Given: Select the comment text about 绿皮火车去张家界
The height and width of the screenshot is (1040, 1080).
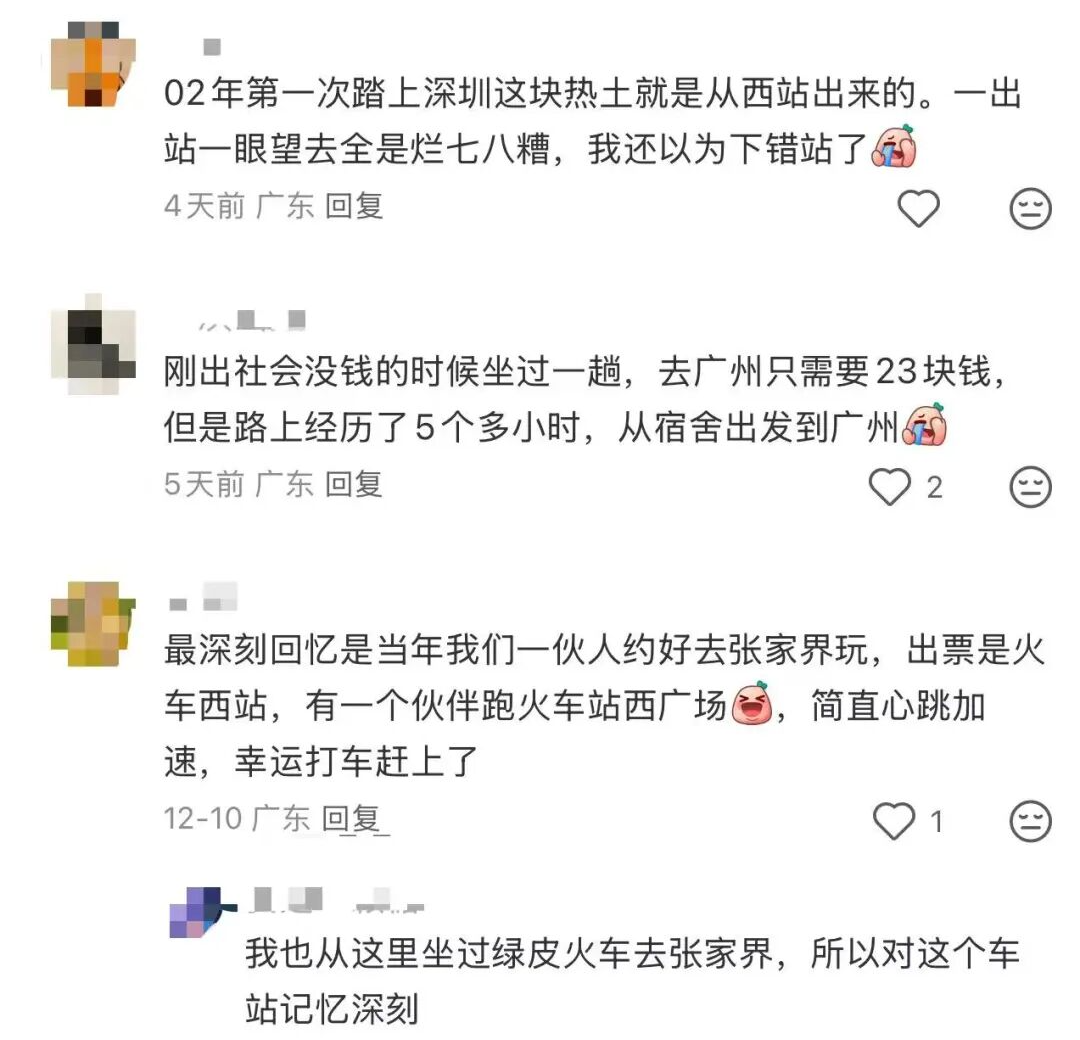Looking at the screenshot, I should [x=632, y=981].
